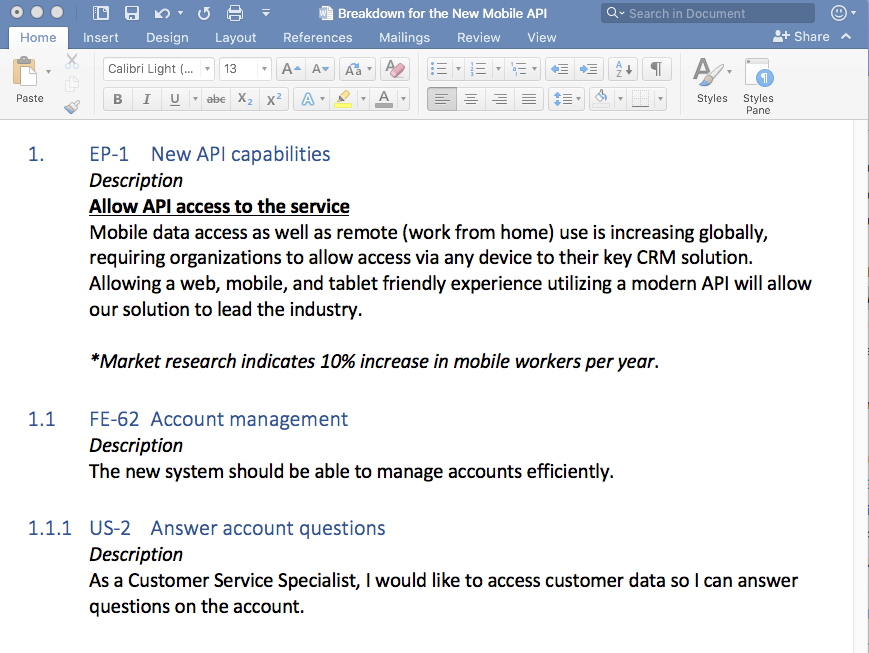Click the Share button
This screenshot has width=869, height=653.
point(801,37)
